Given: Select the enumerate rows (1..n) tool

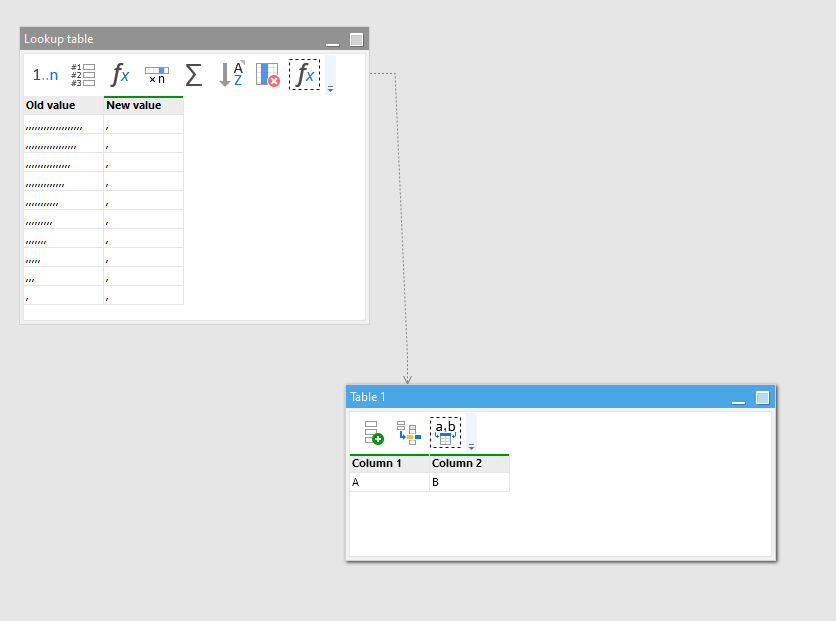Looking at the screenshot, I should point(44,74).
